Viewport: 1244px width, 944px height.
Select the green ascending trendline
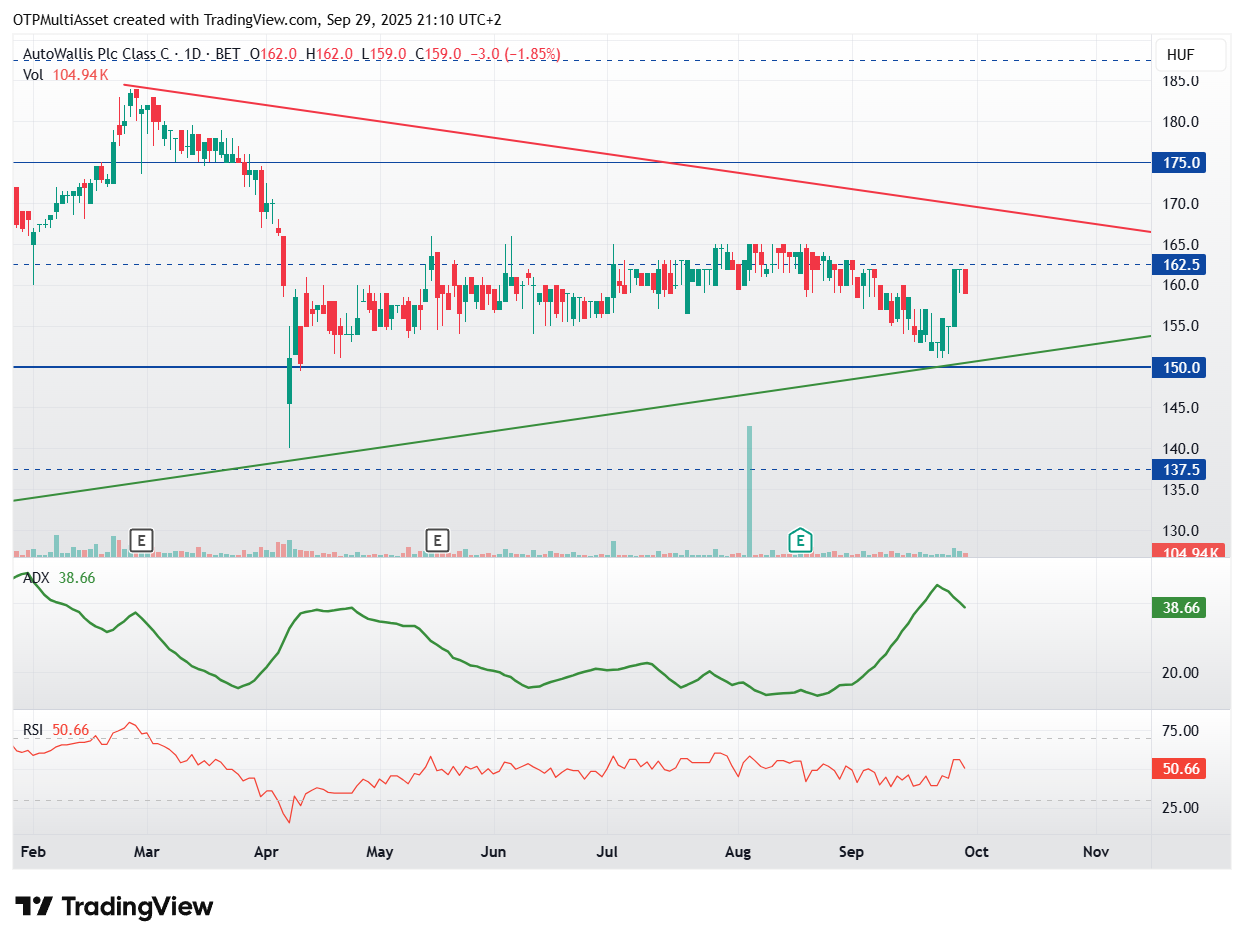(580, 418)
